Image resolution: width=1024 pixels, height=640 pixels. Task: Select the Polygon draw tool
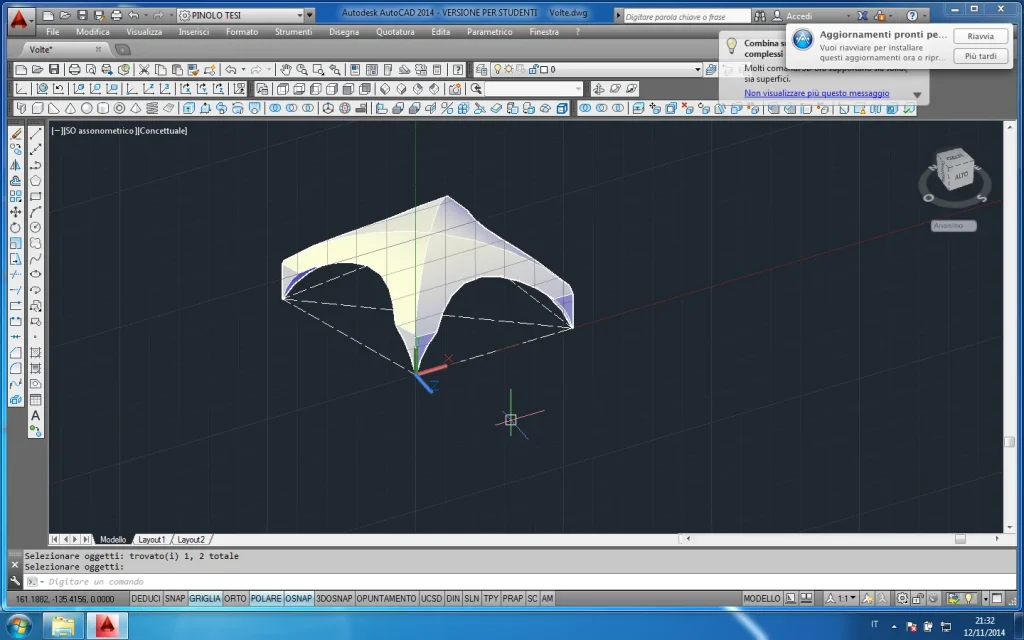[35, 181]
